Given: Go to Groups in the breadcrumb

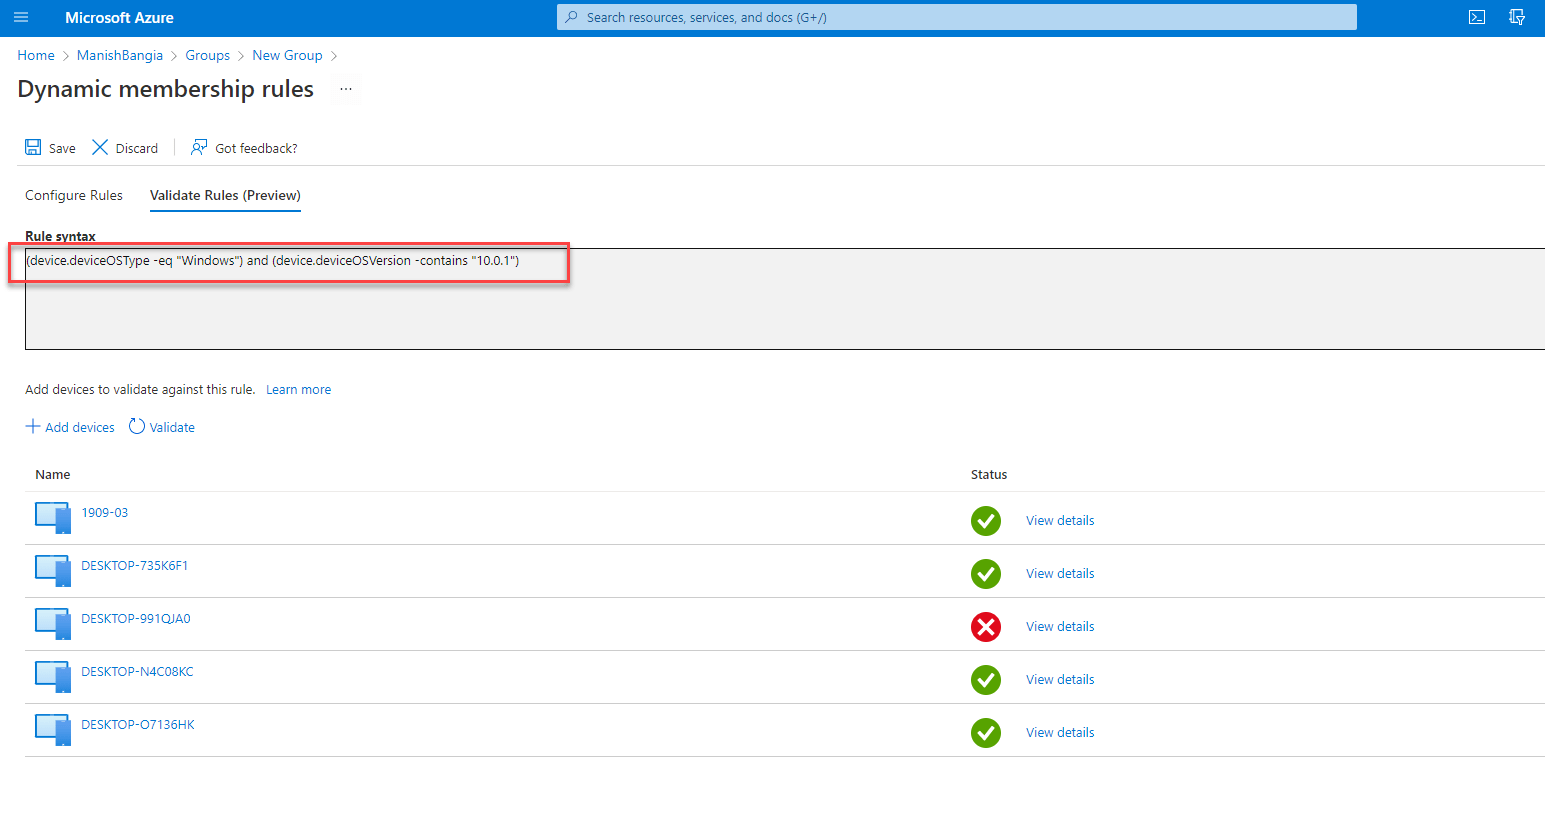Looking at the screenshot, I should click(207, 56).
